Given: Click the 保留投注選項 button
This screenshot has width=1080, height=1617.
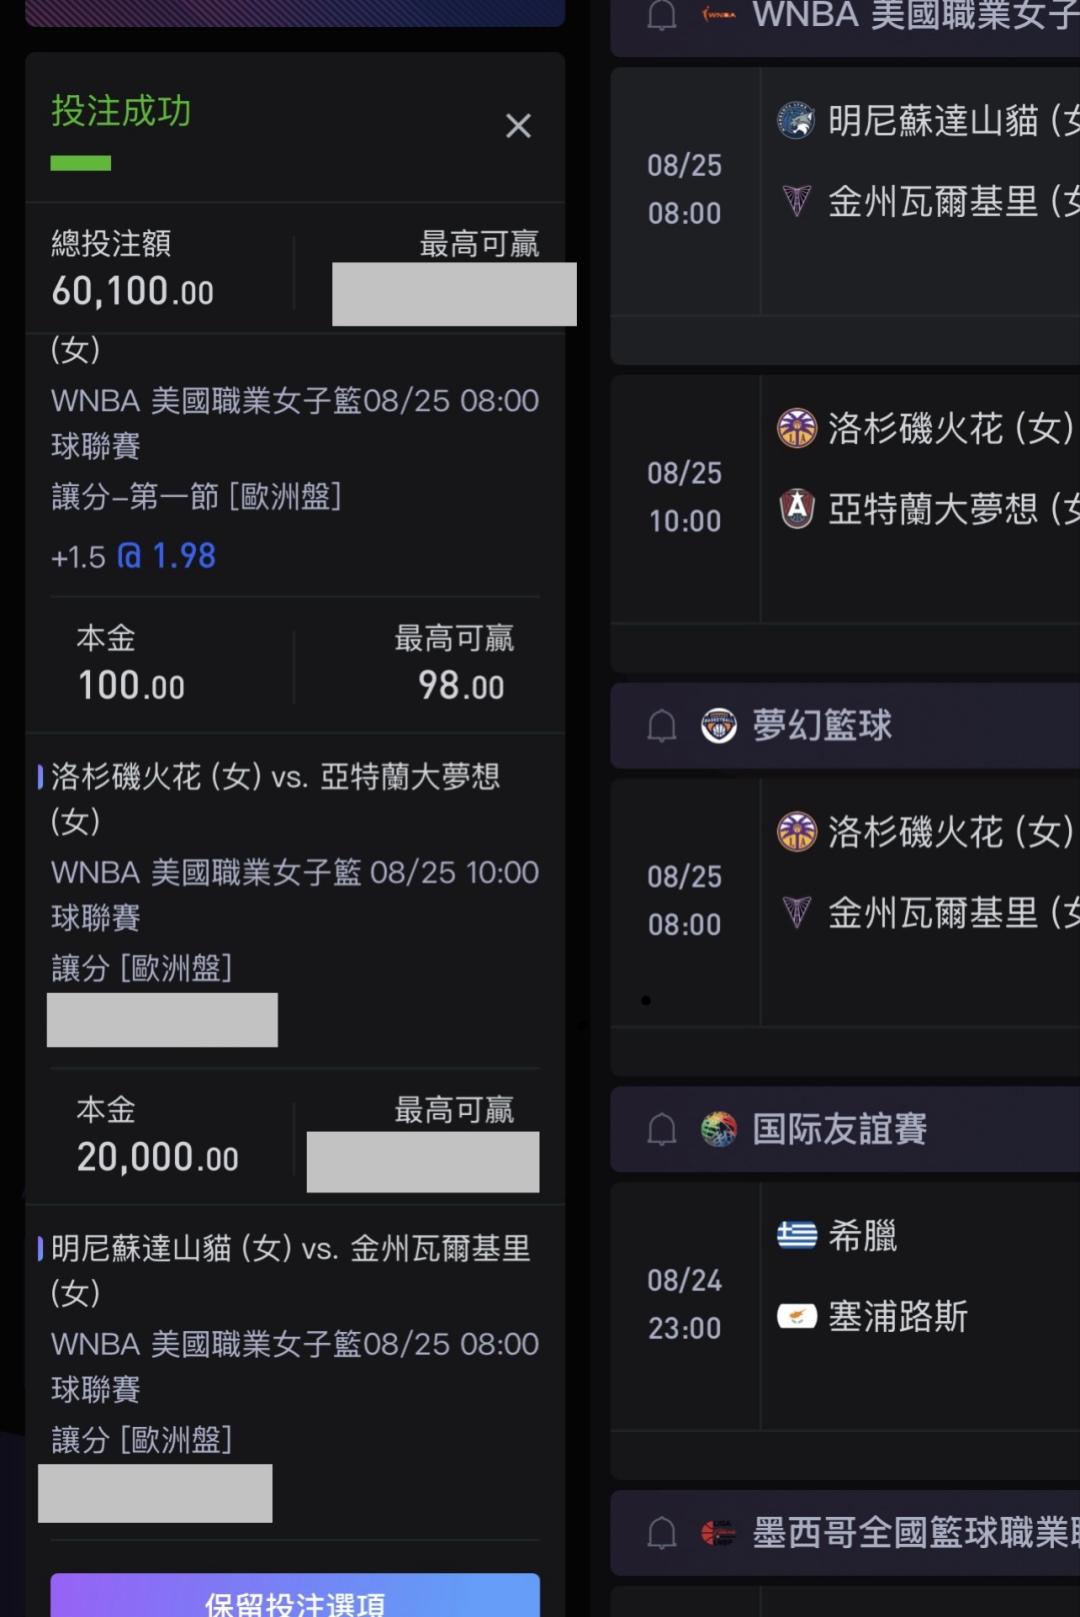Looking at the screenshot, I should pos(295,1596).
